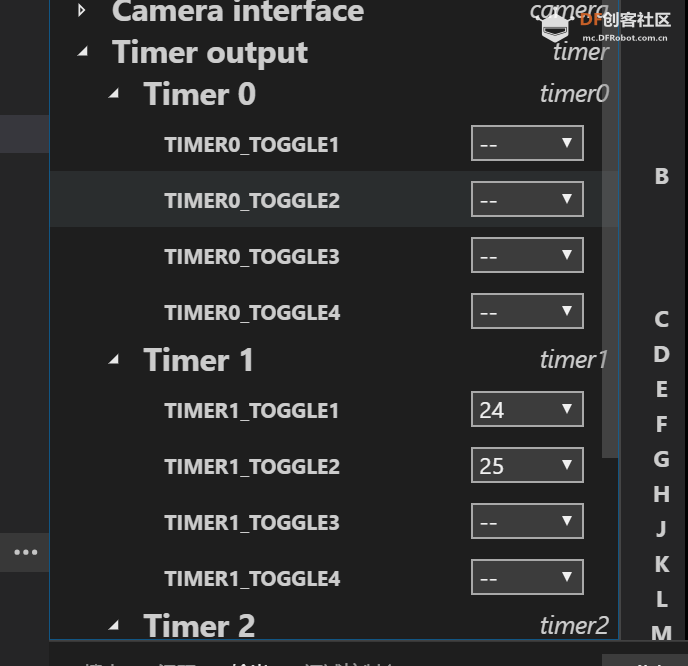Collapse the Timer 1 group arrow
Screen dimensions: 688x666
click(115, 360)
